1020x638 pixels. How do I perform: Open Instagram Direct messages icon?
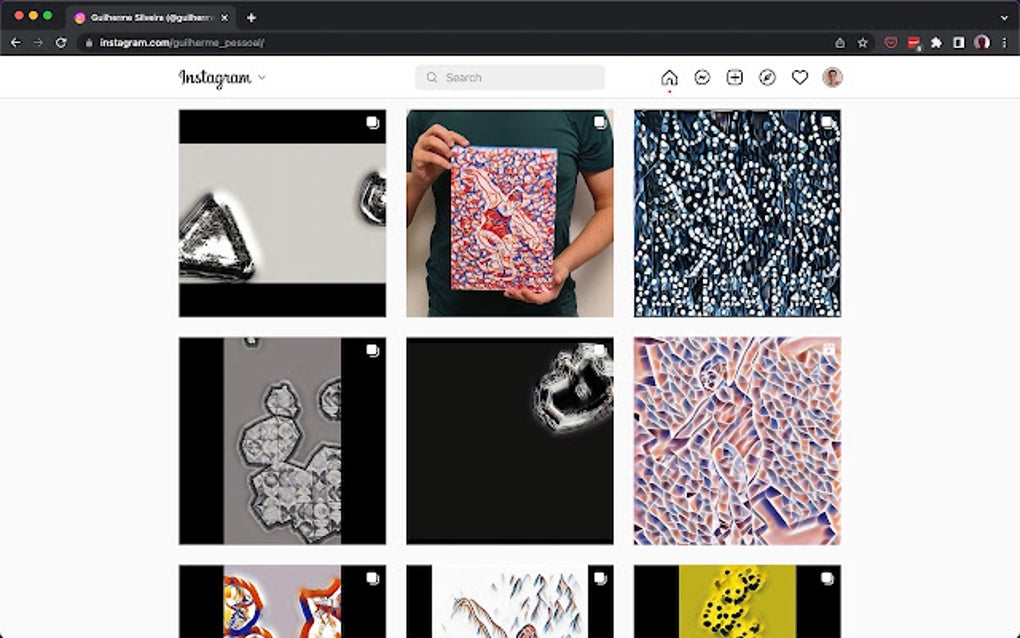click(701, 77)
